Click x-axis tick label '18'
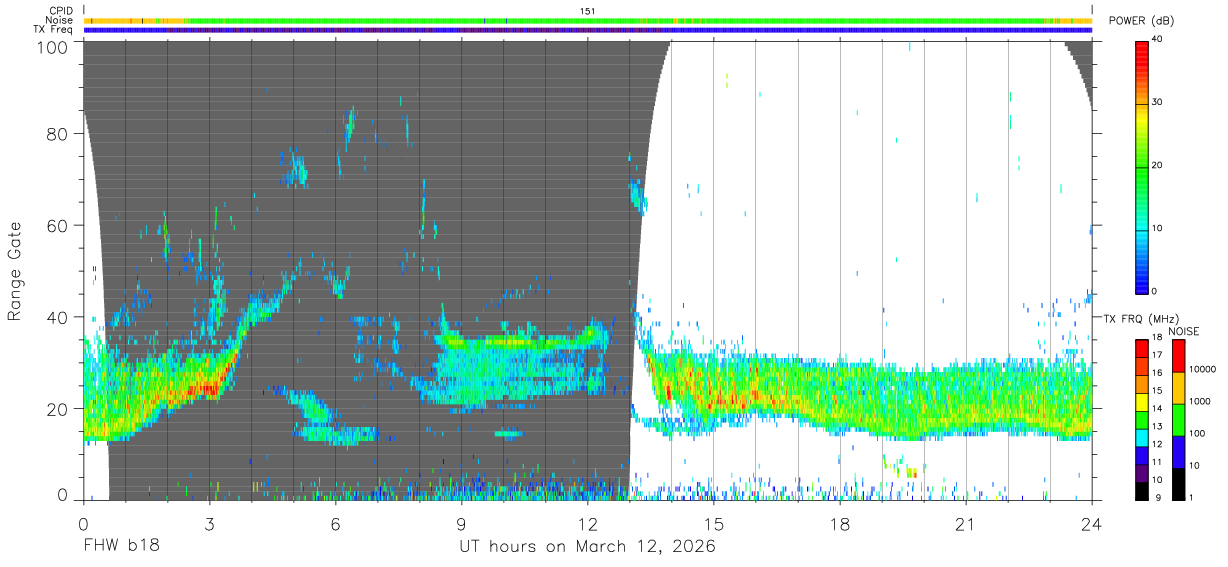The image size is (1228, 567). tap(840, 524)
